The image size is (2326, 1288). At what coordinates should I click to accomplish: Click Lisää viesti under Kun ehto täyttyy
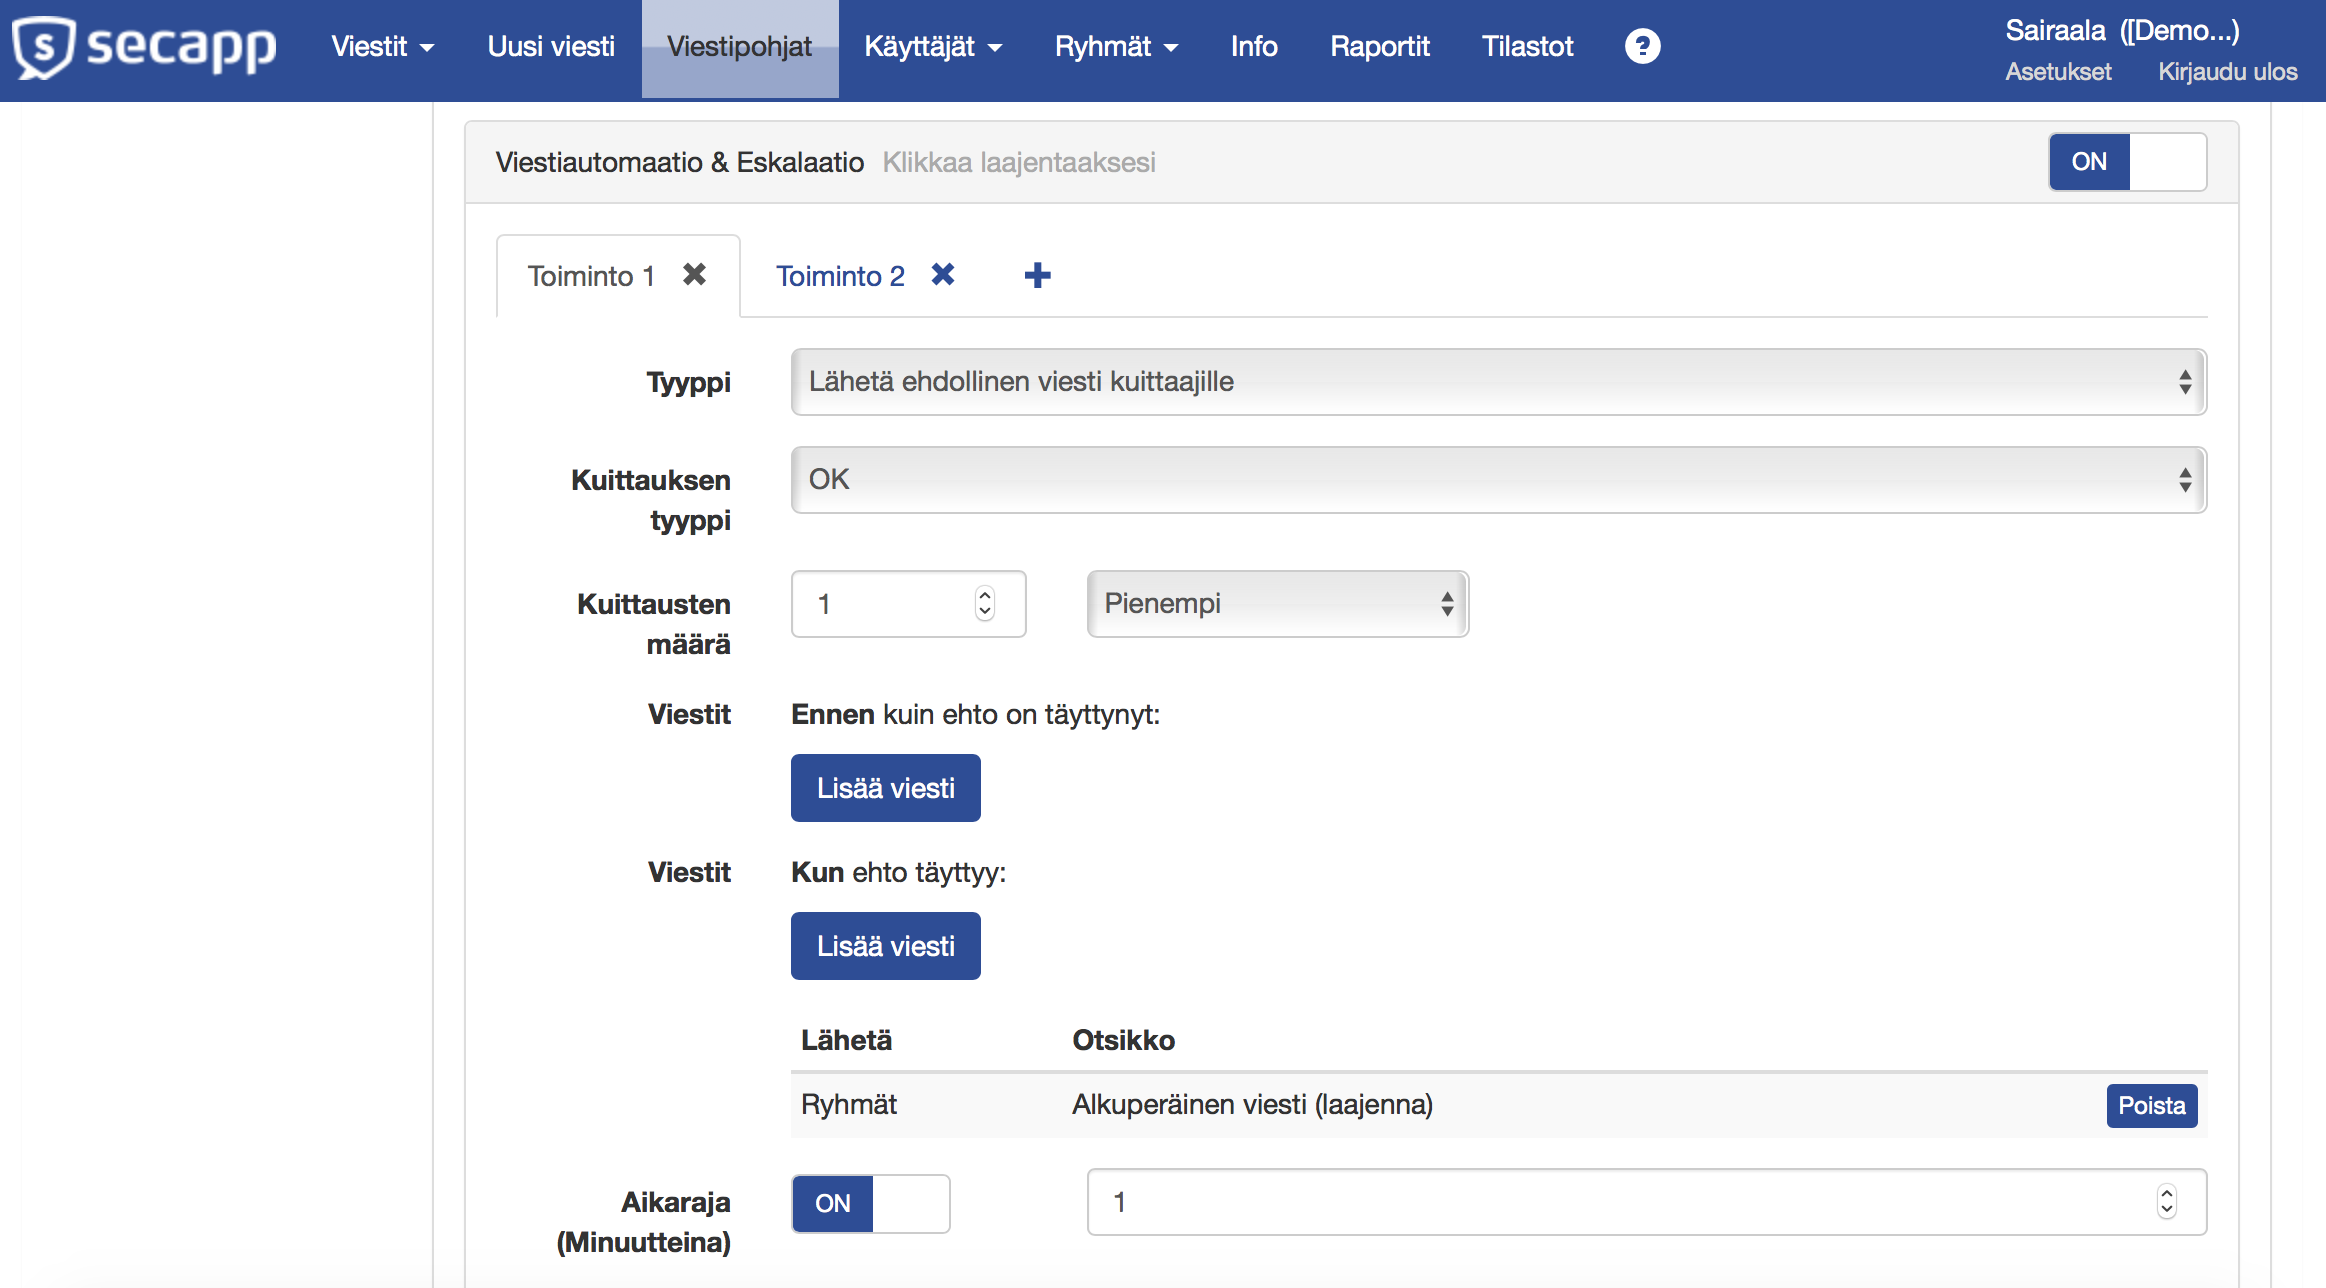coord(885,946)
